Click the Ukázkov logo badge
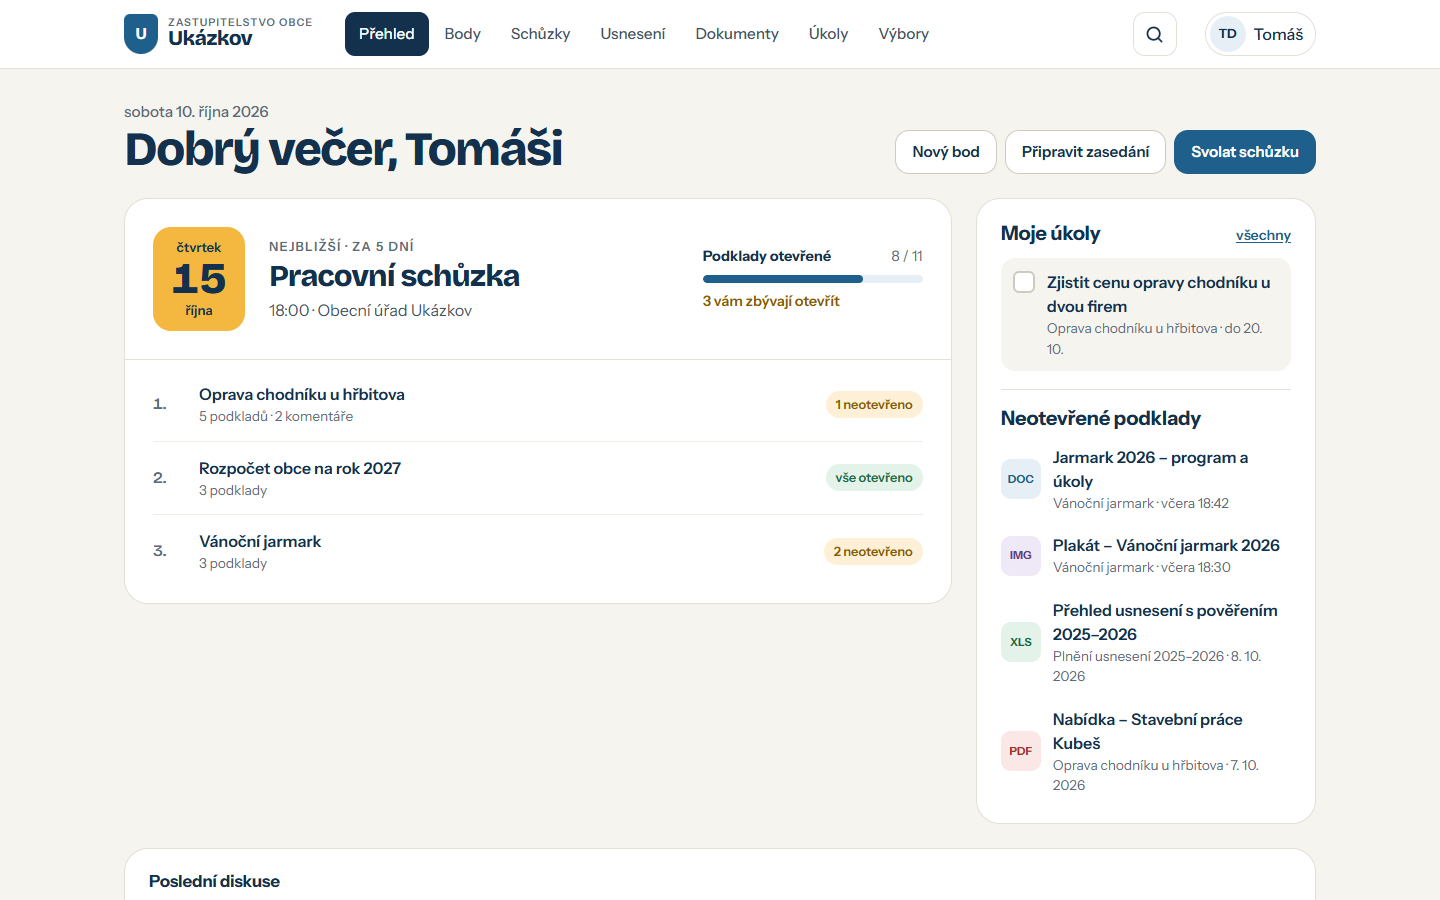 [x=141, y=34]
